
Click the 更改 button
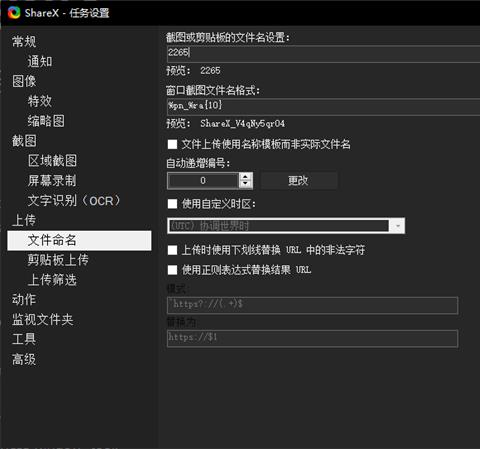pos(299,181)
